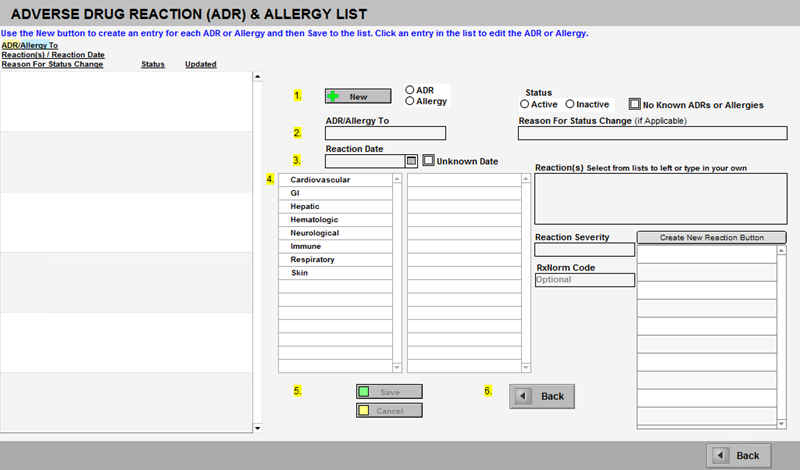This screenshot has height=470, width=800.
Task: Click the new reaction buttons list scroll down arrow
Action: coord(781,424)
